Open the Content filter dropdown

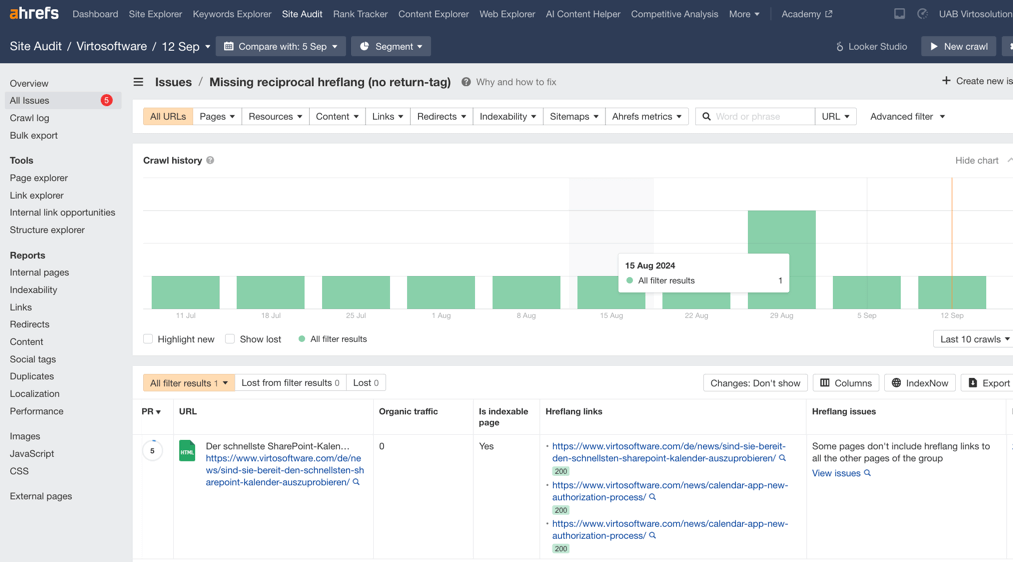(337, 116)
